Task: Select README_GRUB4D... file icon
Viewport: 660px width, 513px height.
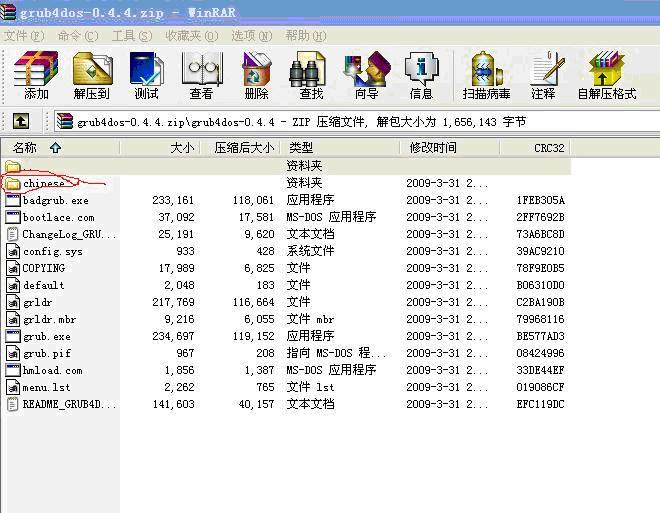Action: tap(13, 404)
